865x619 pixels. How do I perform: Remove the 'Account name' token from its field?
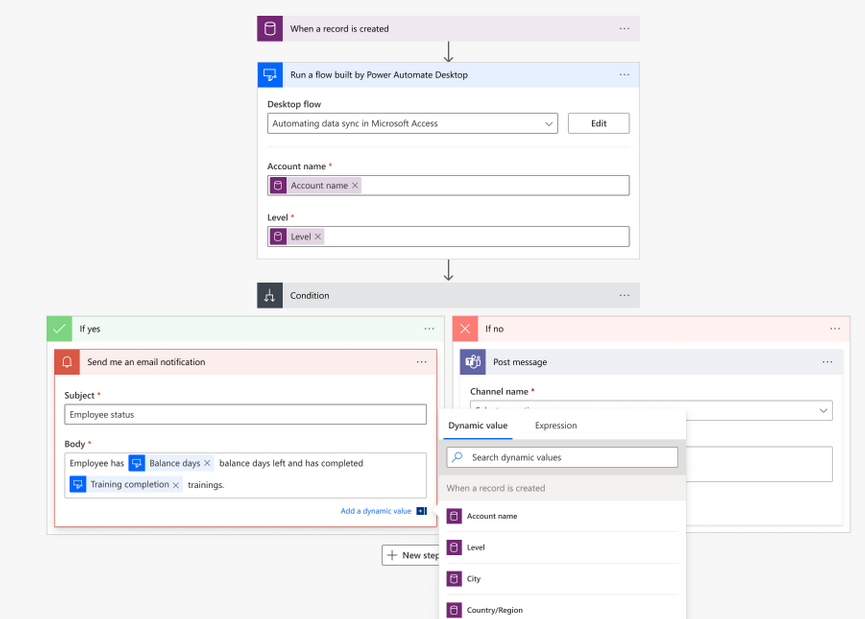coord(355,185)
